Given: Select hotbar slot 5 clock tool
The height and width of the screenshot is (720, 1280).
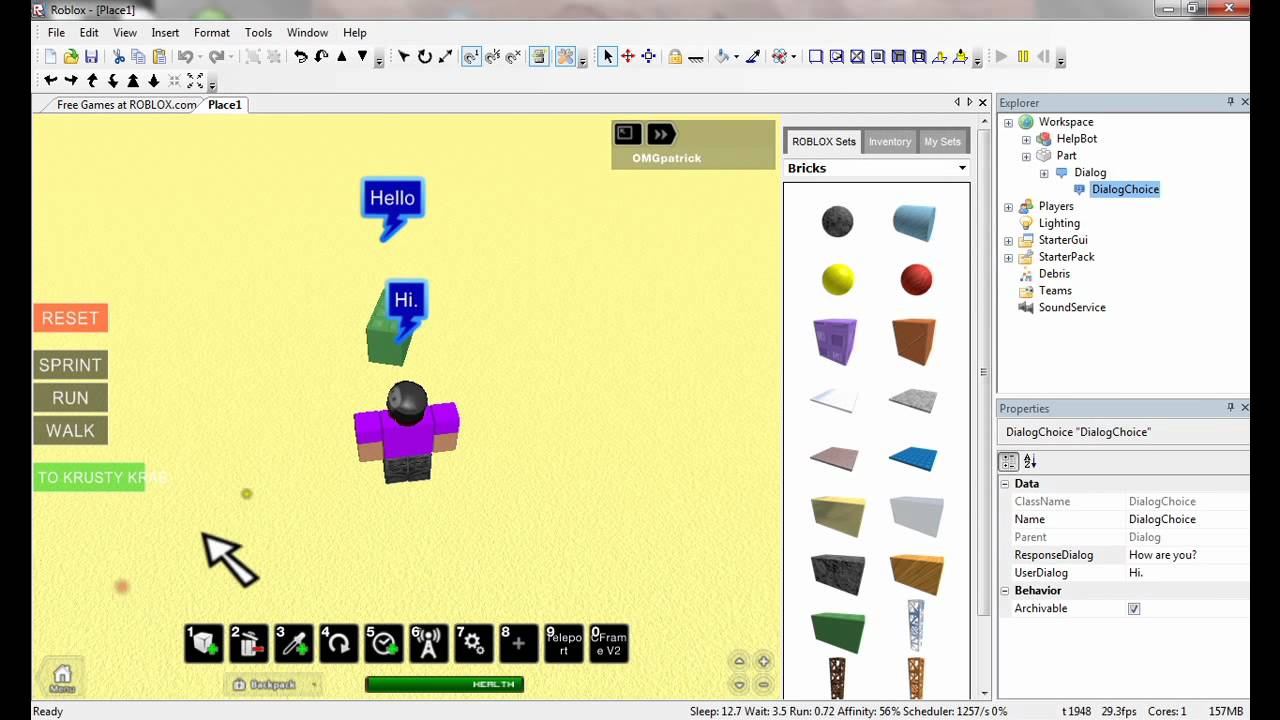Looking at the screenshot, I should (384, 643).
